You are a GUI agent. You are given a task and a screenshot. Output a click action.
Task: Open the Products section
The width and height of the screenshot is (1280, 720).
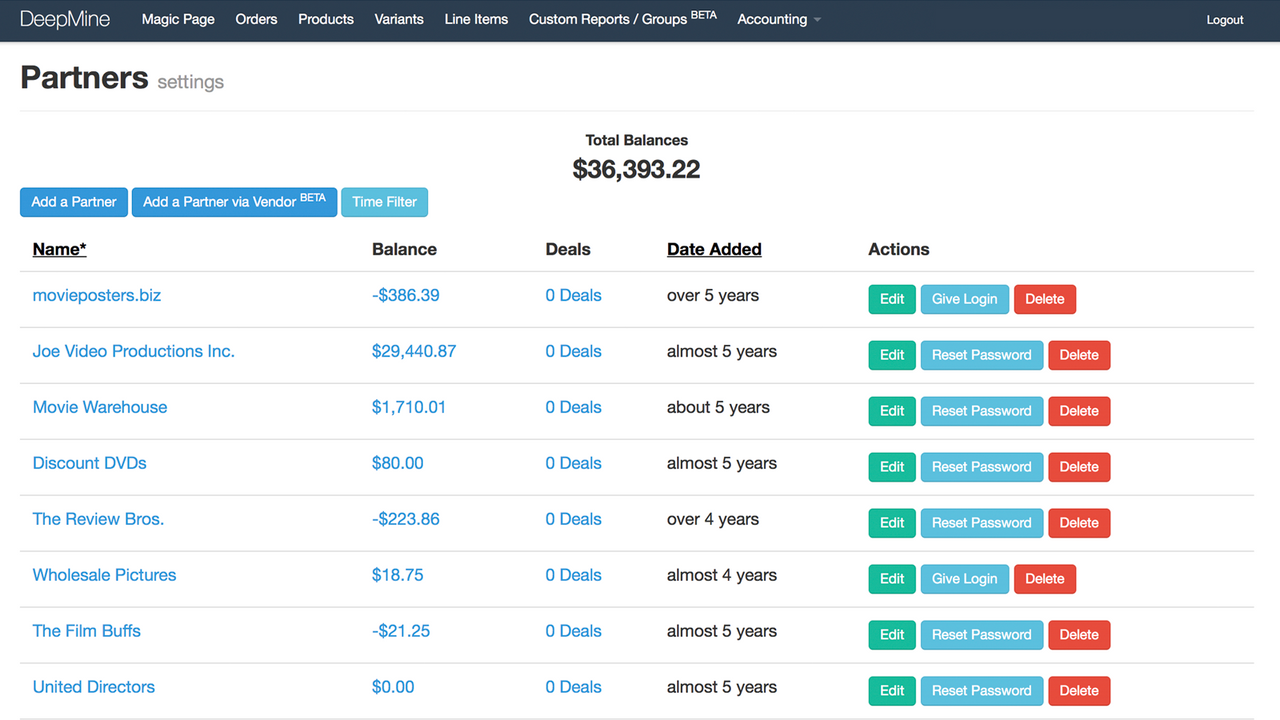[x=326, y=19]
